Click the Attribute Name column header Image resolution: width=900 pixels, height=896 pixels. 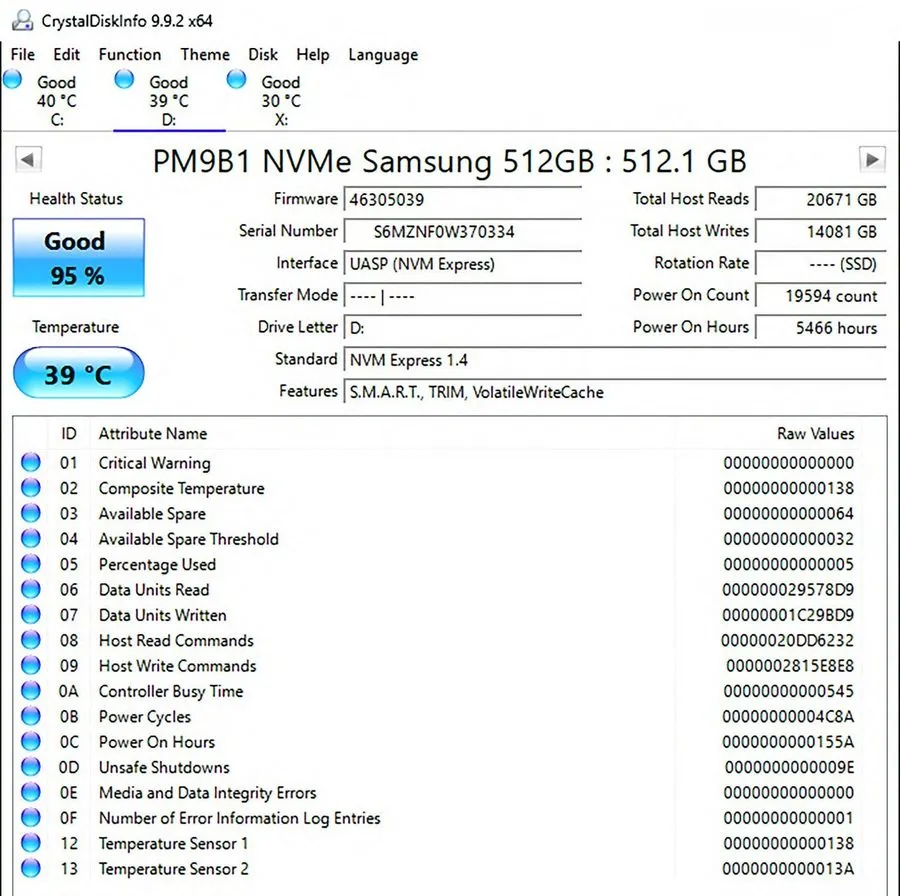click(x=153, y=433)
